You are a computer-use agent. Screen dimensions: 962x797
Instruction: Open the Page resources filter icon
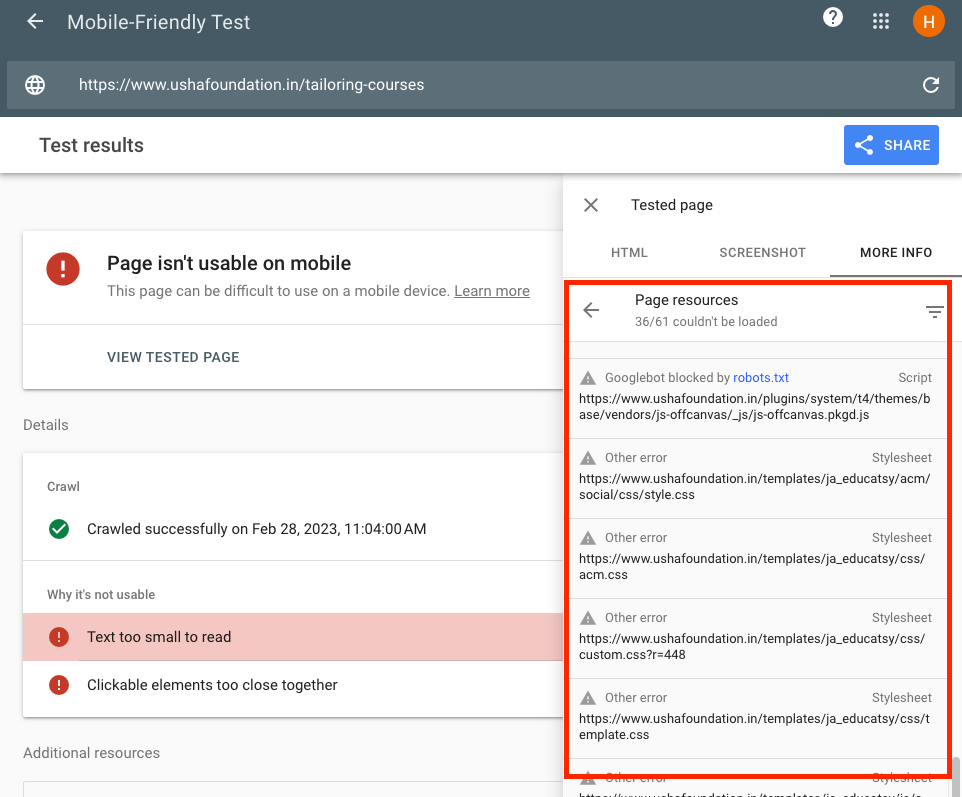(934, 312)
